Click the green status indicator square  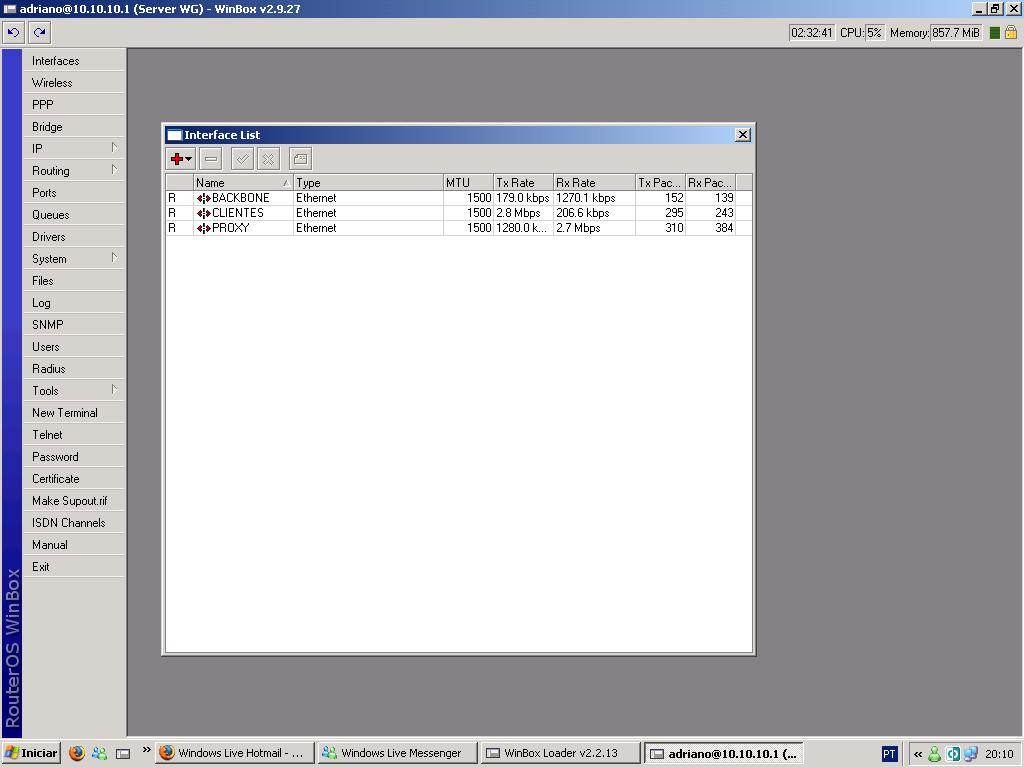tap(995, 33)
